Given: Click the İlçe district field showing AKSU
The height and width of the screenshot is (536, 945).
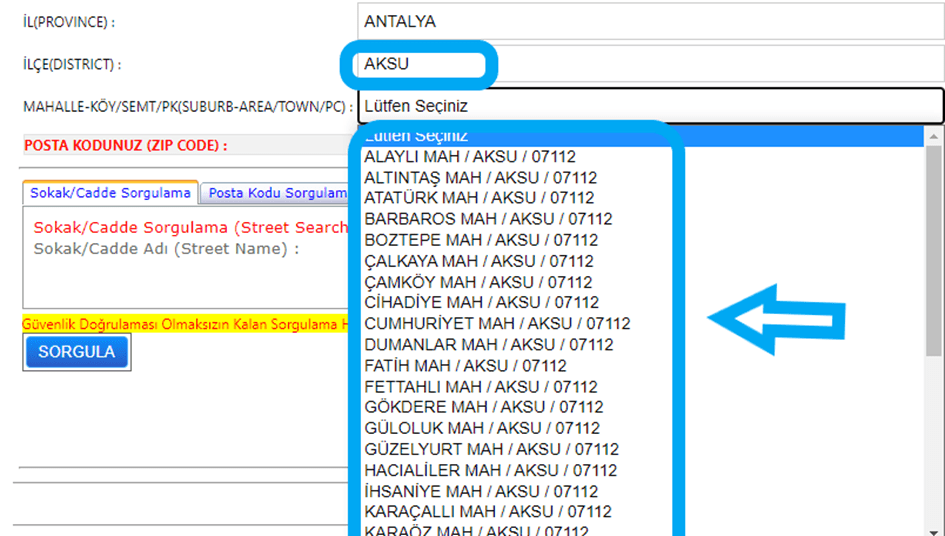Looking at the screenshot, I should pos(650,64).
